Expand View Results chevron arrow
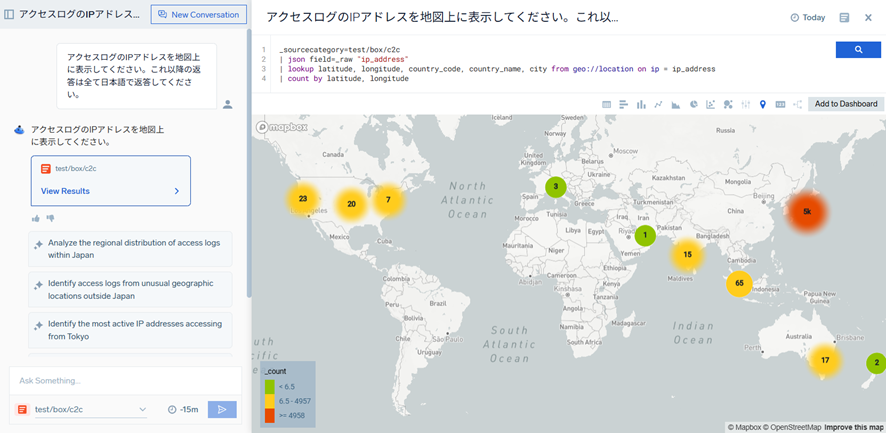This screenshot has height=433, width=886. click(x=177, y=191)
